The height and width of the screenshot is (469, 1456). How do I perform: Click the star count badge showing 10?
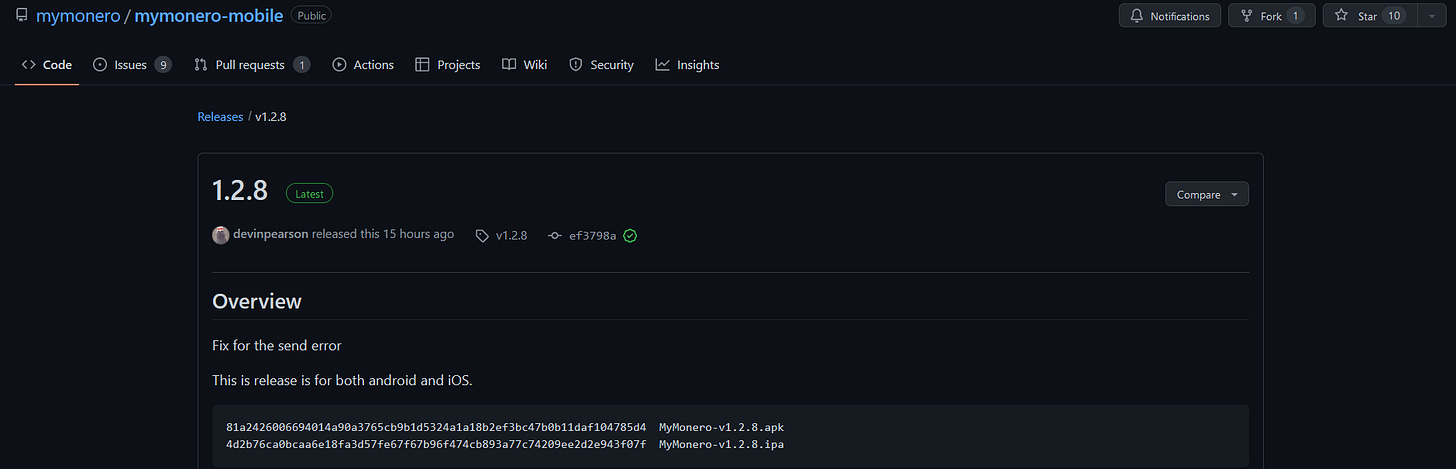pyautogui.click(x=1394, y=16)
